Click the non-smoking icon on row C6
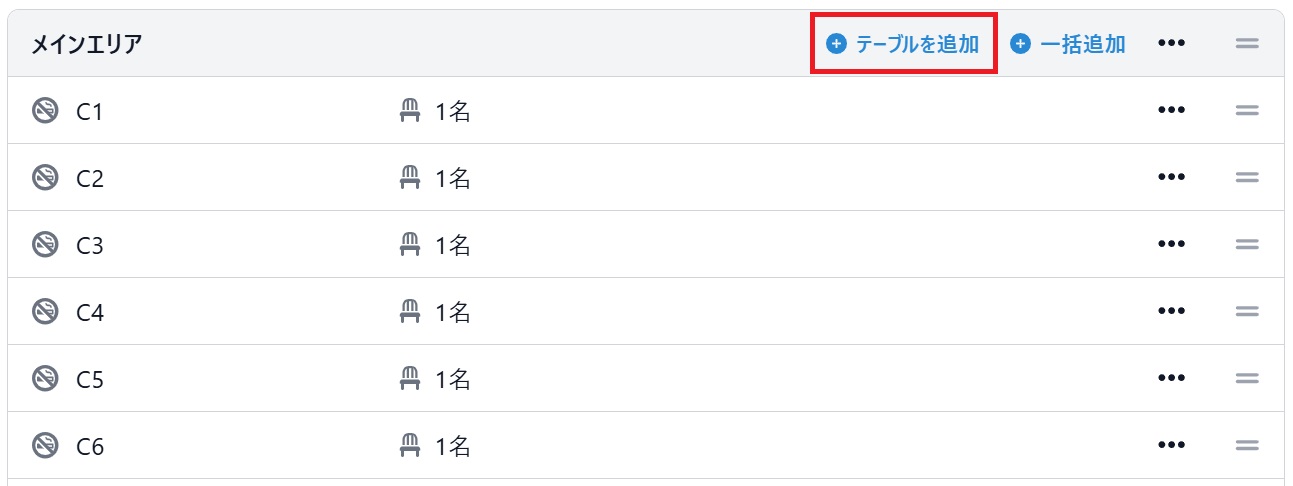Viewport: 1293px width, 486px height. coord(45,446)
